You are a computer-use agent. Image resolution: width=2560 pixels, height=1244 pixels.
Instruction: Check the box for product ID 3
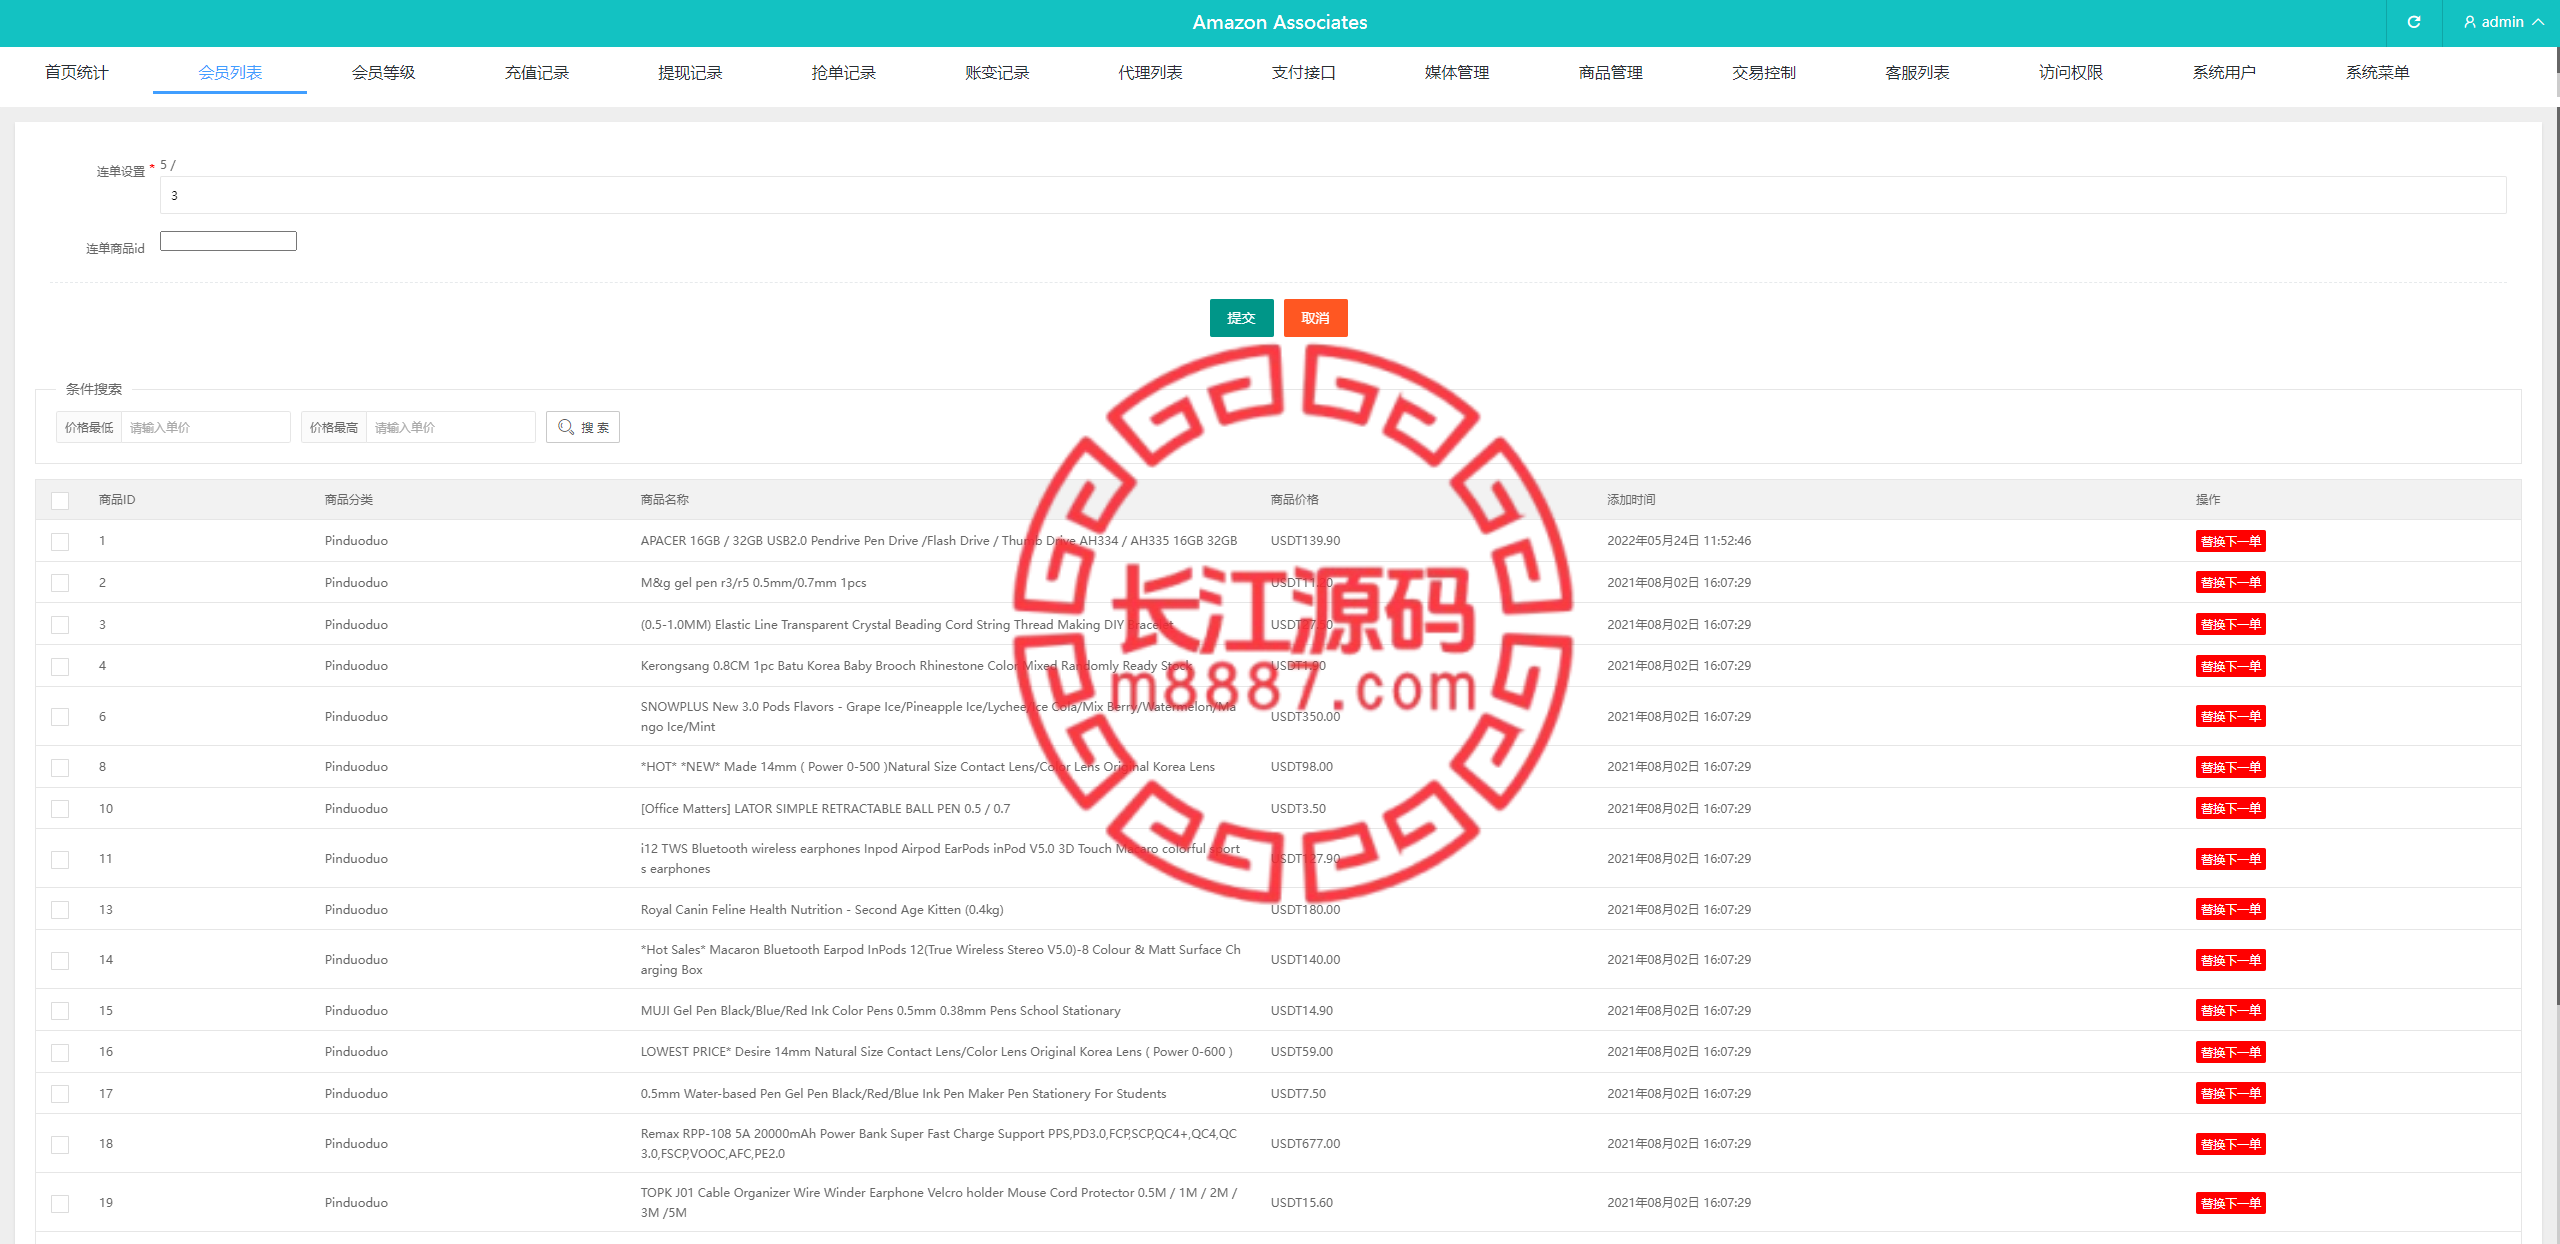pos(60,625)
